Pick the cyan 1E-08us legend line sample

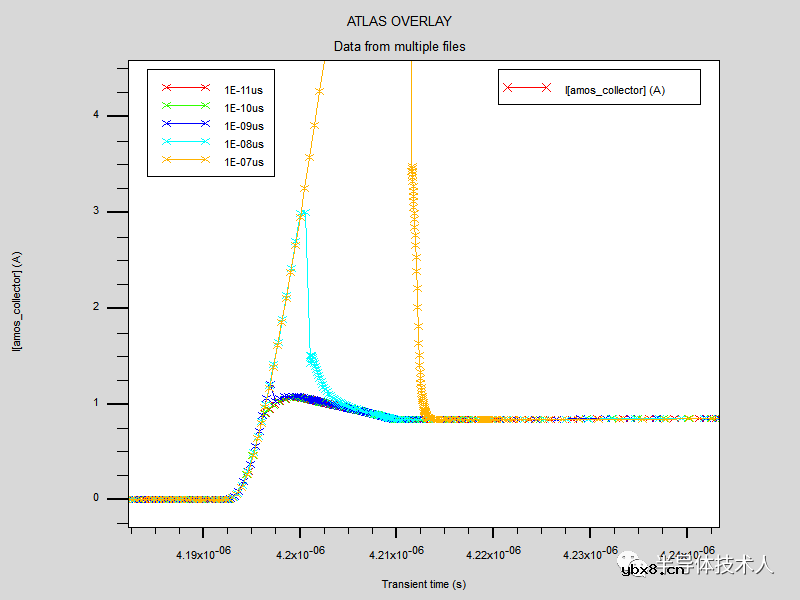(x=185, y=142)
